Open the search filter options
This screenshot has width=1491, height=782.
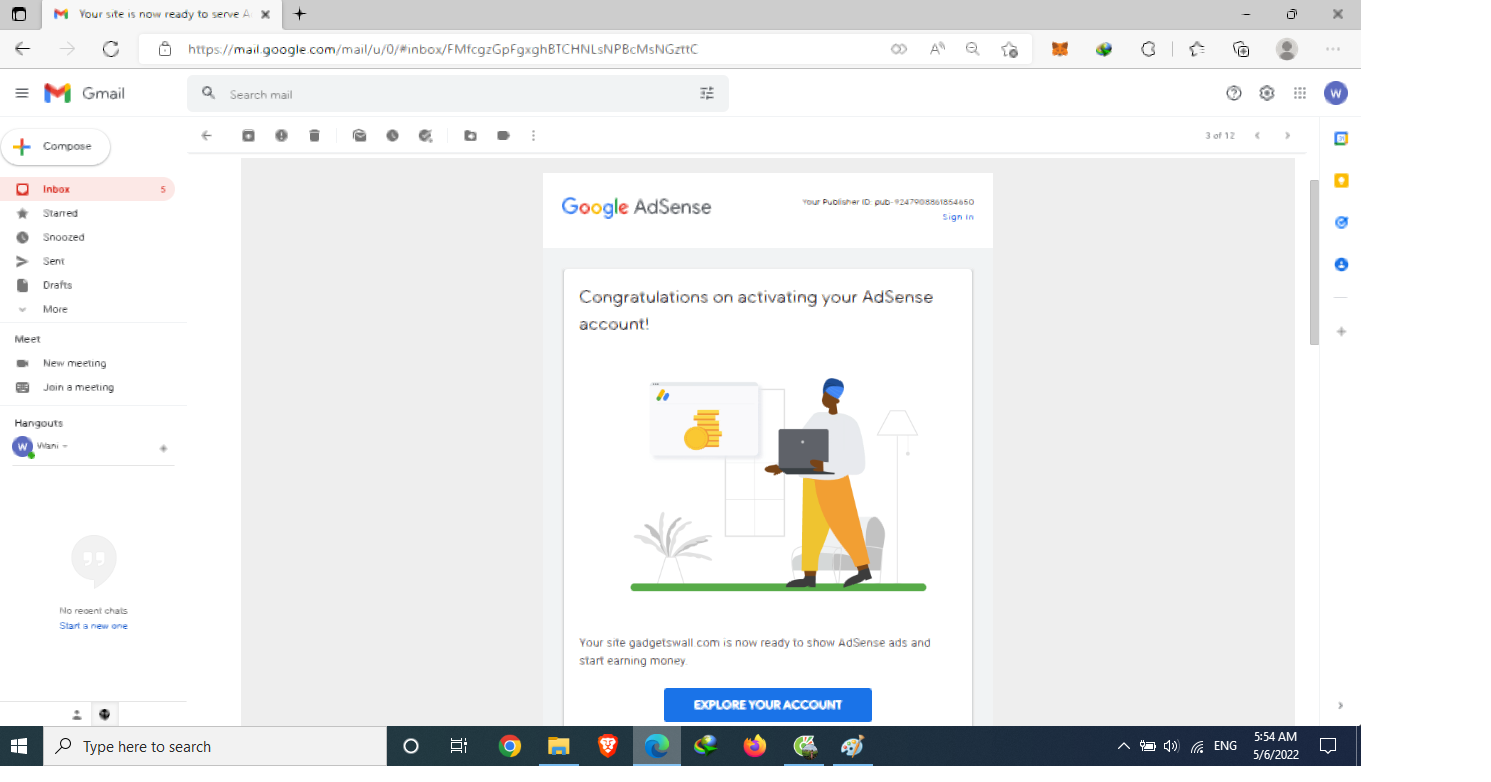[707, 92]
